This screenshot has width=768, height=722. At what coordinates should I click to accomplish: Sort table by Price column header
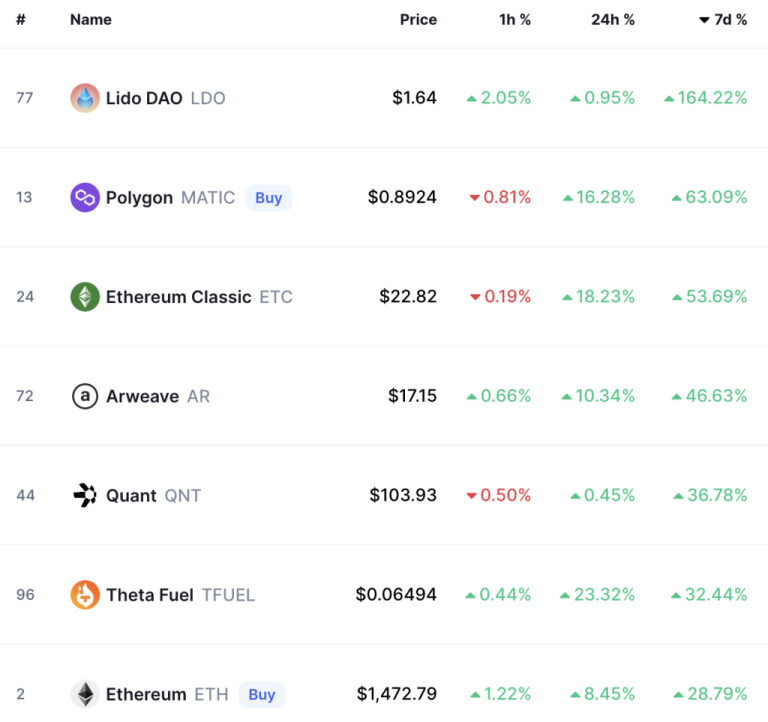418,20
